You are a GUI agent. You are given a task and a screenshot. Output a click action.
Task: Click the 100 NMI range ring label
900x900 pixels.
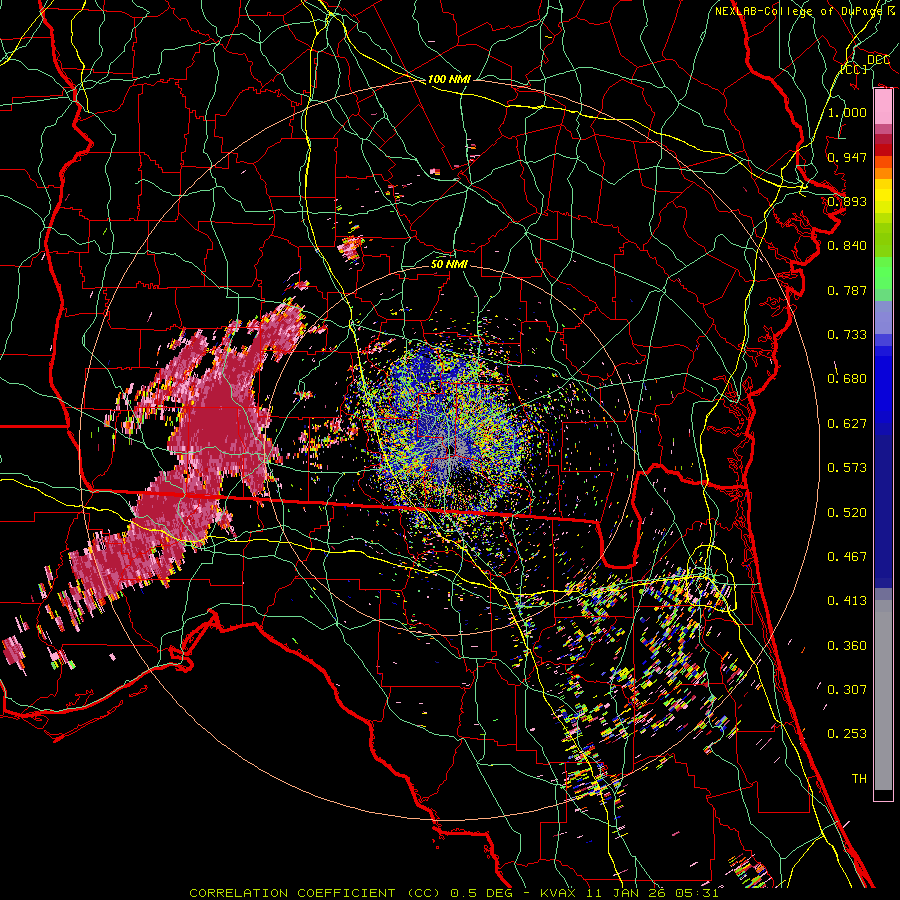tap(449, 79)
